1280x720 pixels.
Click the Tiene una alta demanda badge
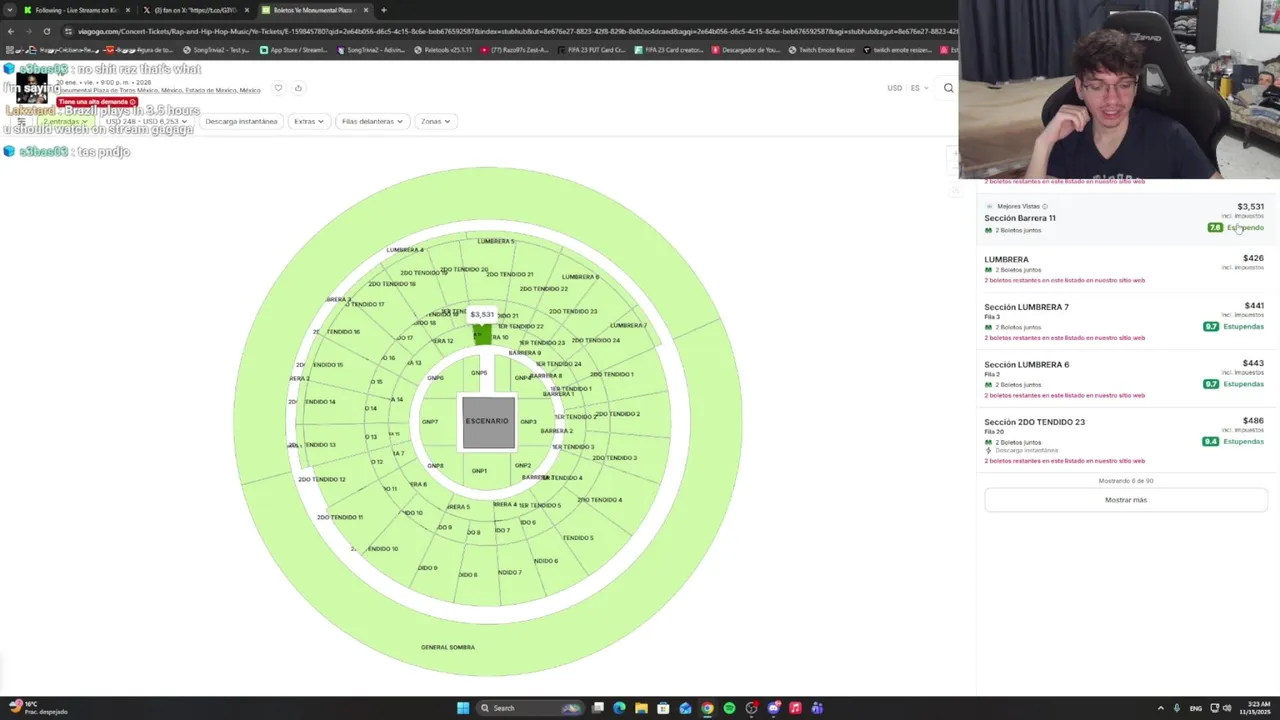(97, 102)
